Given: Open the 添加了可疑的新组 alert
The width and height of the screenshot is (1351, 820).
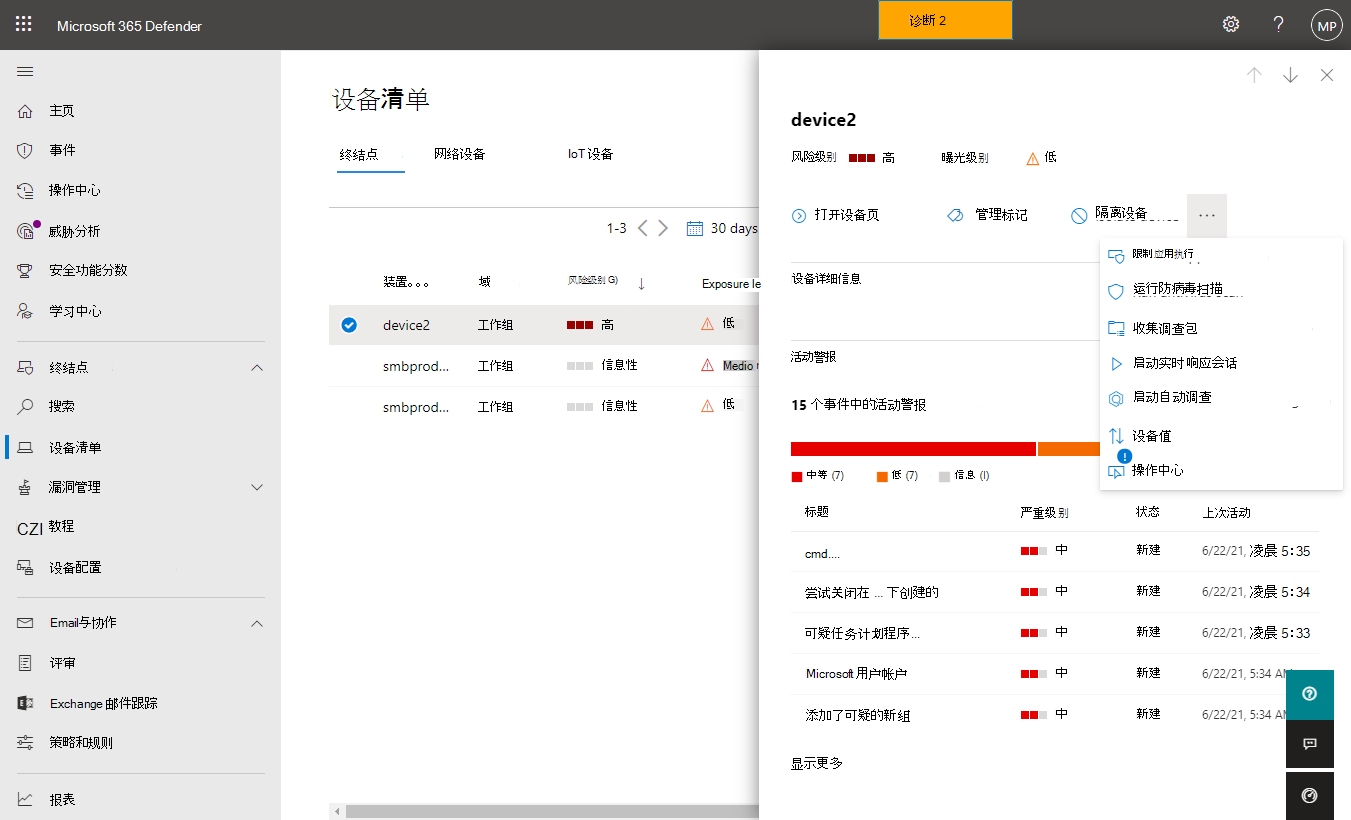Looking at the screenshot, I should click(x=858, y=715).
